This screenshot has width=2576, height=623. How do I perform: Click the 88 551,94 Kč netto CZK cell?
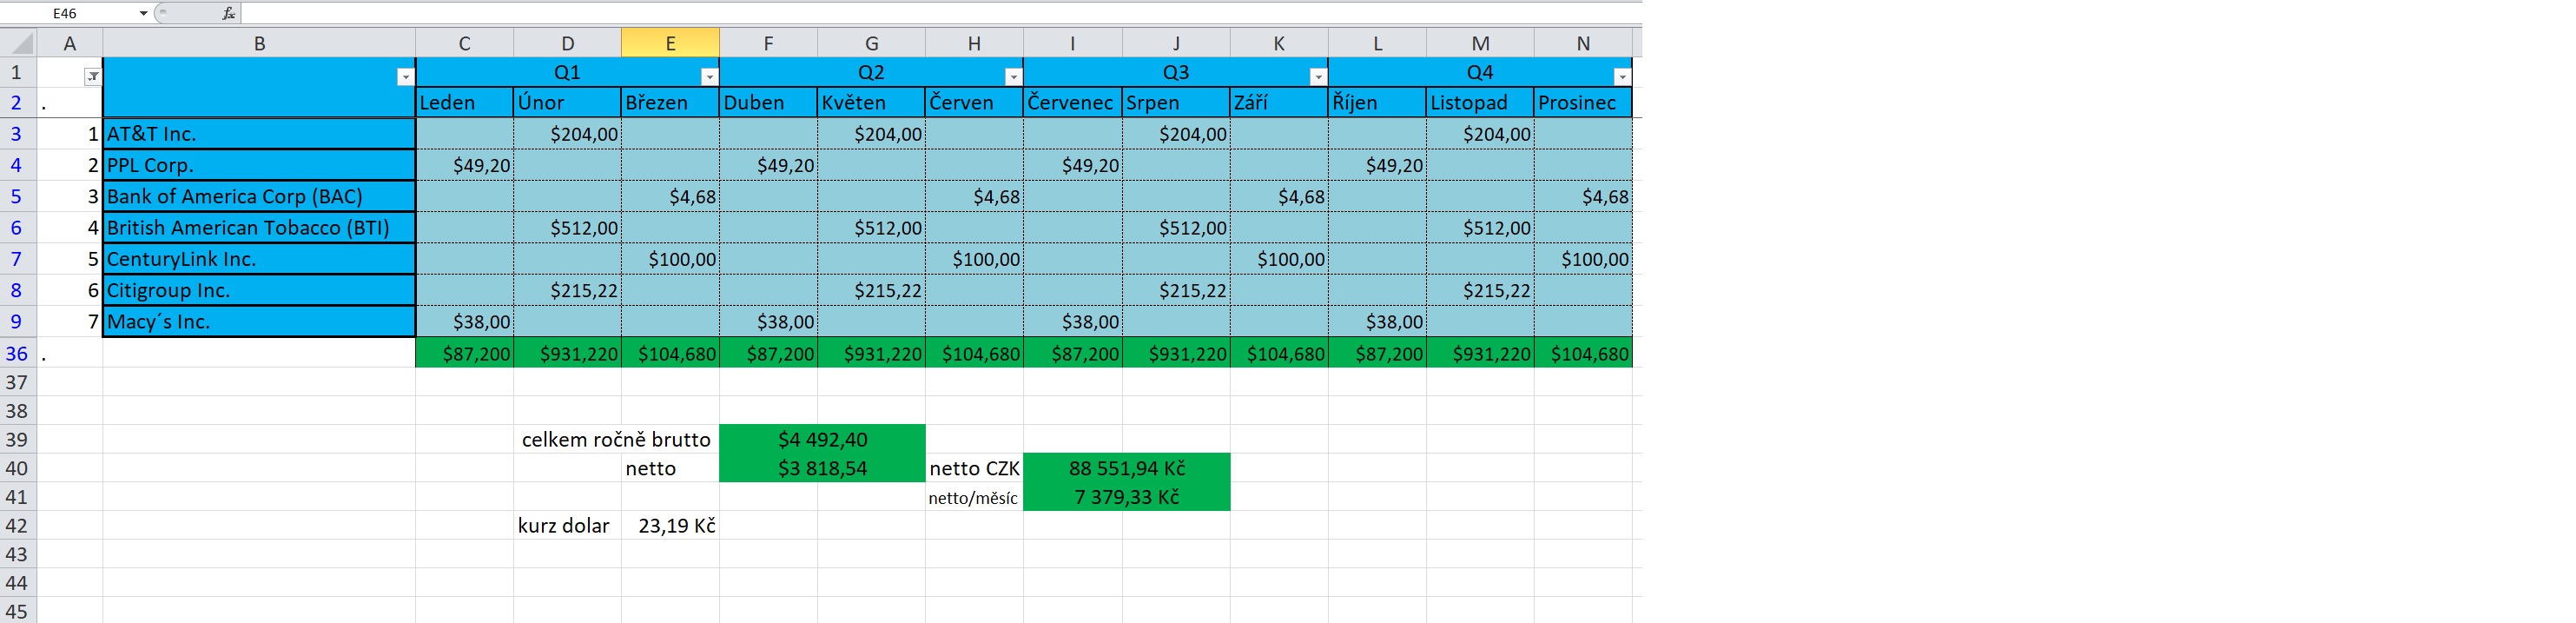pos(1126,468)
